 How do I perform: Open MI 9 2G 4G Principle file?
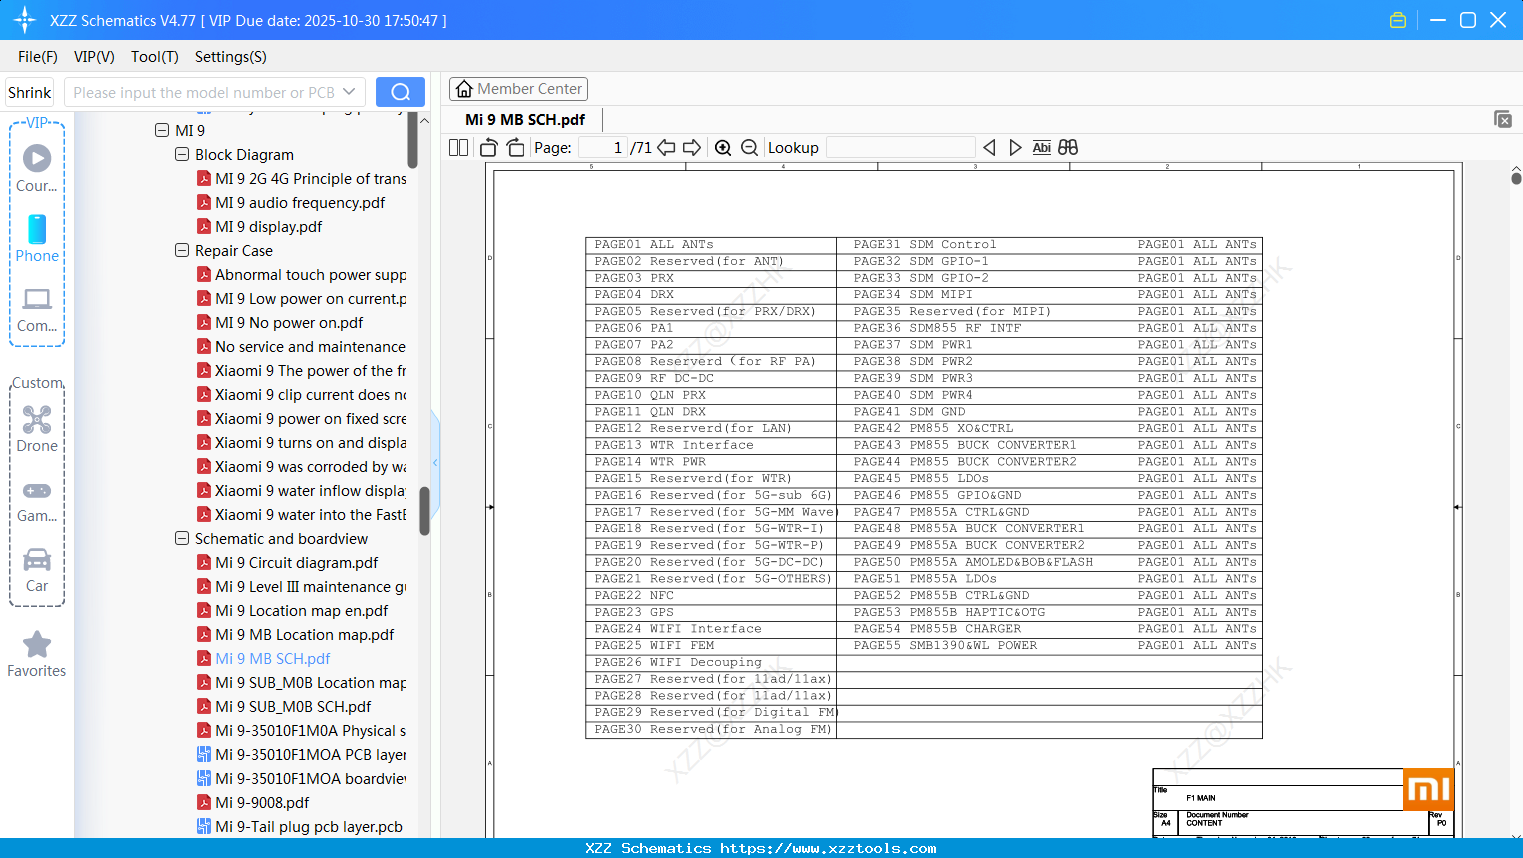point(301,179)
